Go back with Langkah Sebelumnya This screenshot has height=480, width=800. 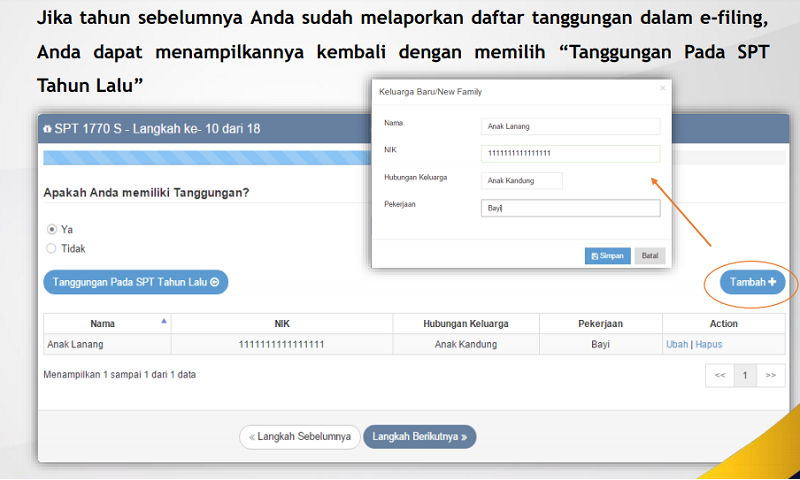[x=299, y=437]
